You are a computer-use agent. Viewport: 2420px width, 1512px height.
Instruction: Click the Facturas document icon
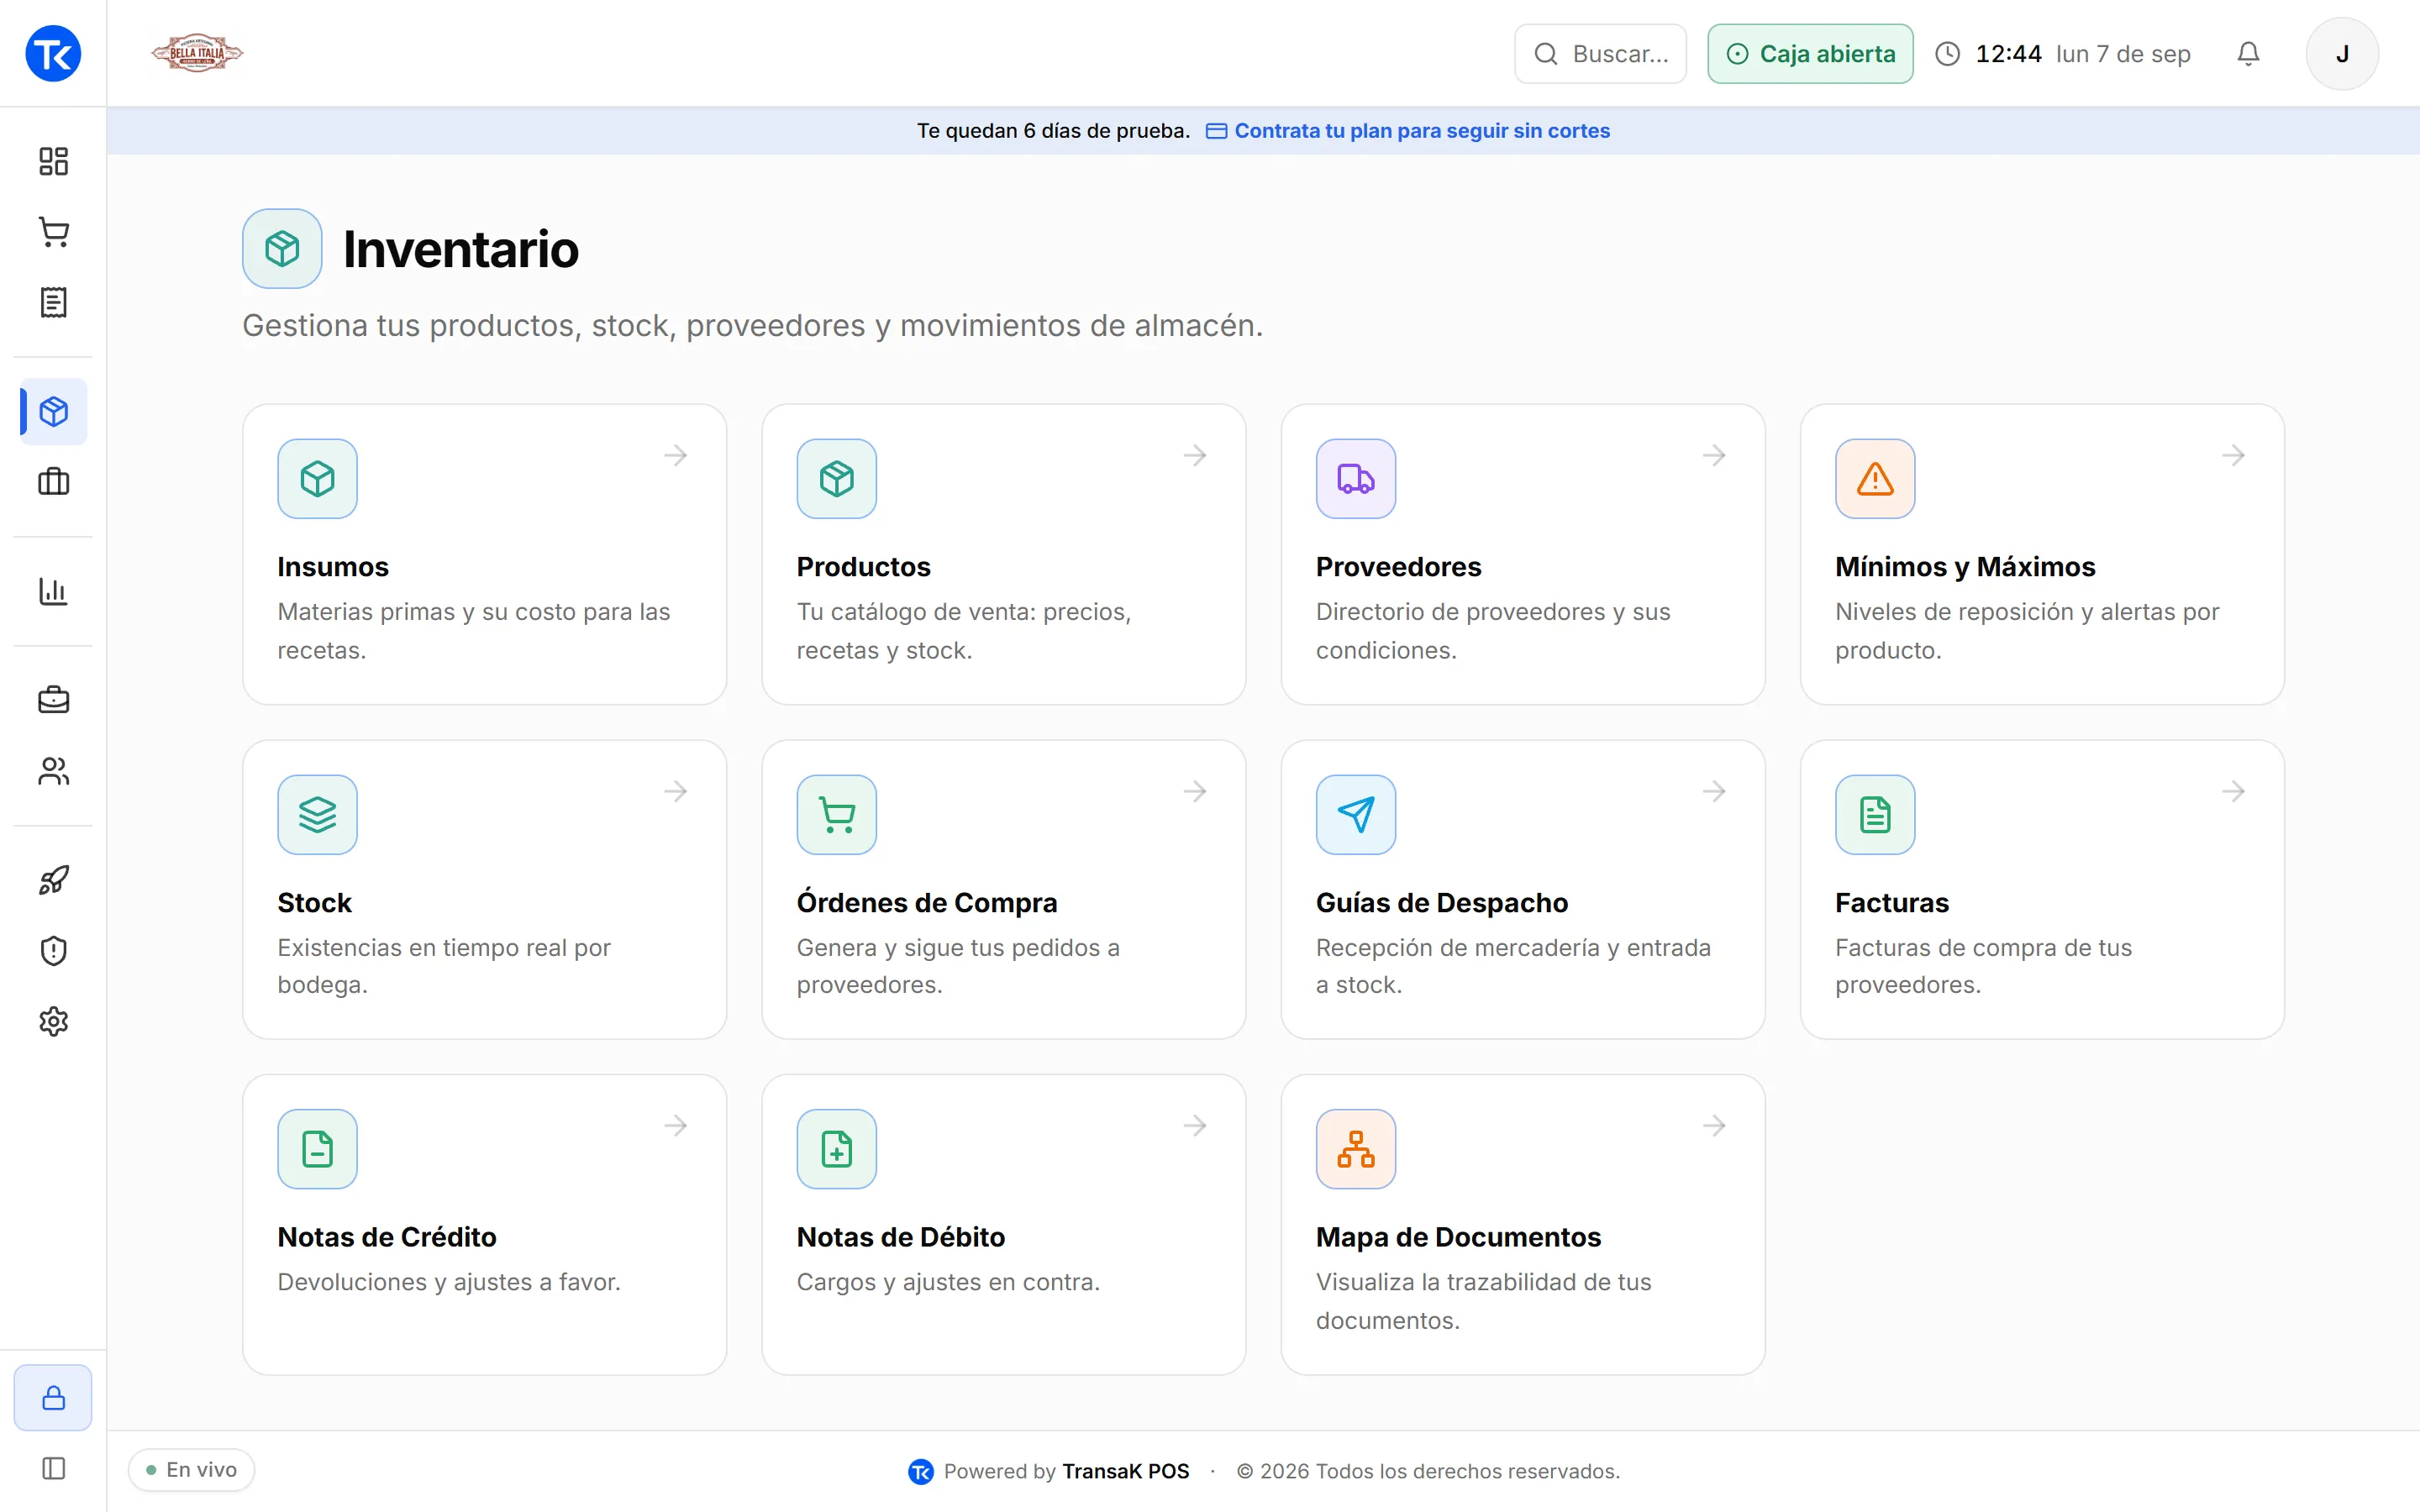1875,815
